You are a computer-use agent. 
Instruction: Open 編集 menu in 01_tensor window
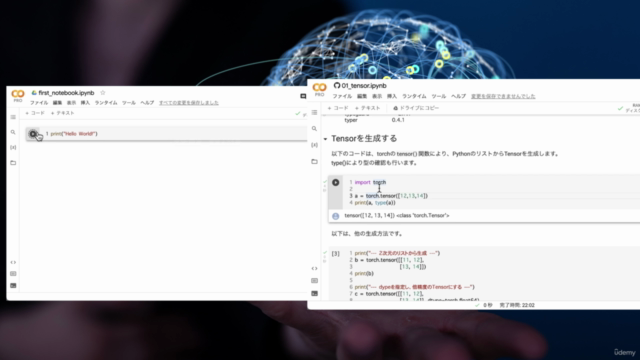(x=362, y=96)
